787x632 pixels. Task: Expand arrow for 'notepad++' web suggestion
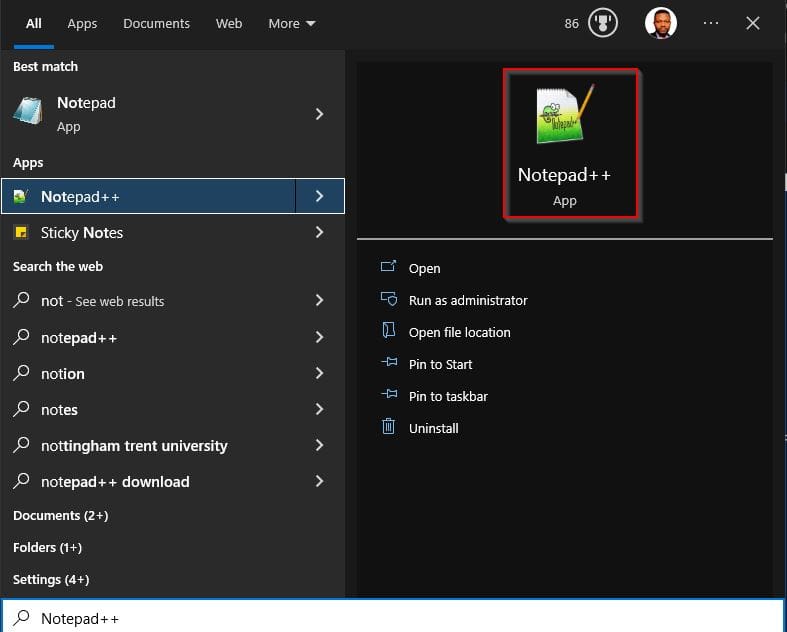click(x=319, y=337)
